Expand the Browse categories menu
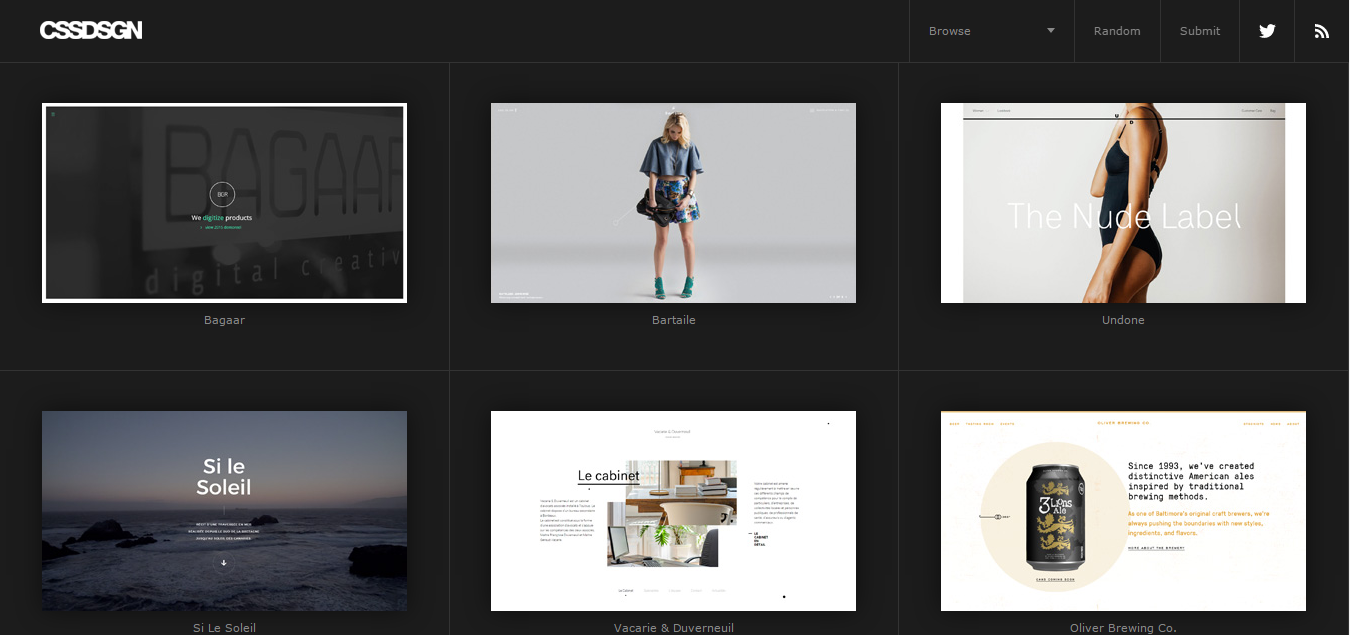Image resolution: width=1350 pixels, height=635 pixels. [x=991, y=30]
